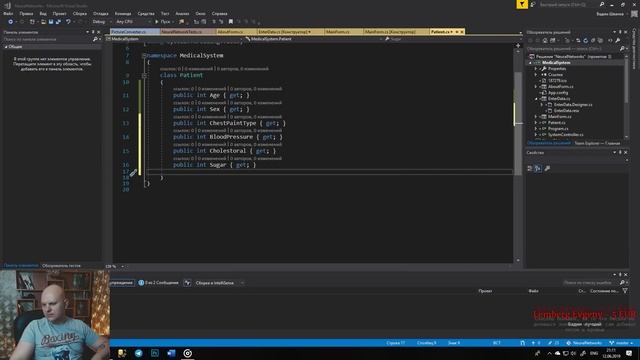Screen dimensions: 640x360
Task: Click the pending changes pencil in status bar
Action: (553, 343)
